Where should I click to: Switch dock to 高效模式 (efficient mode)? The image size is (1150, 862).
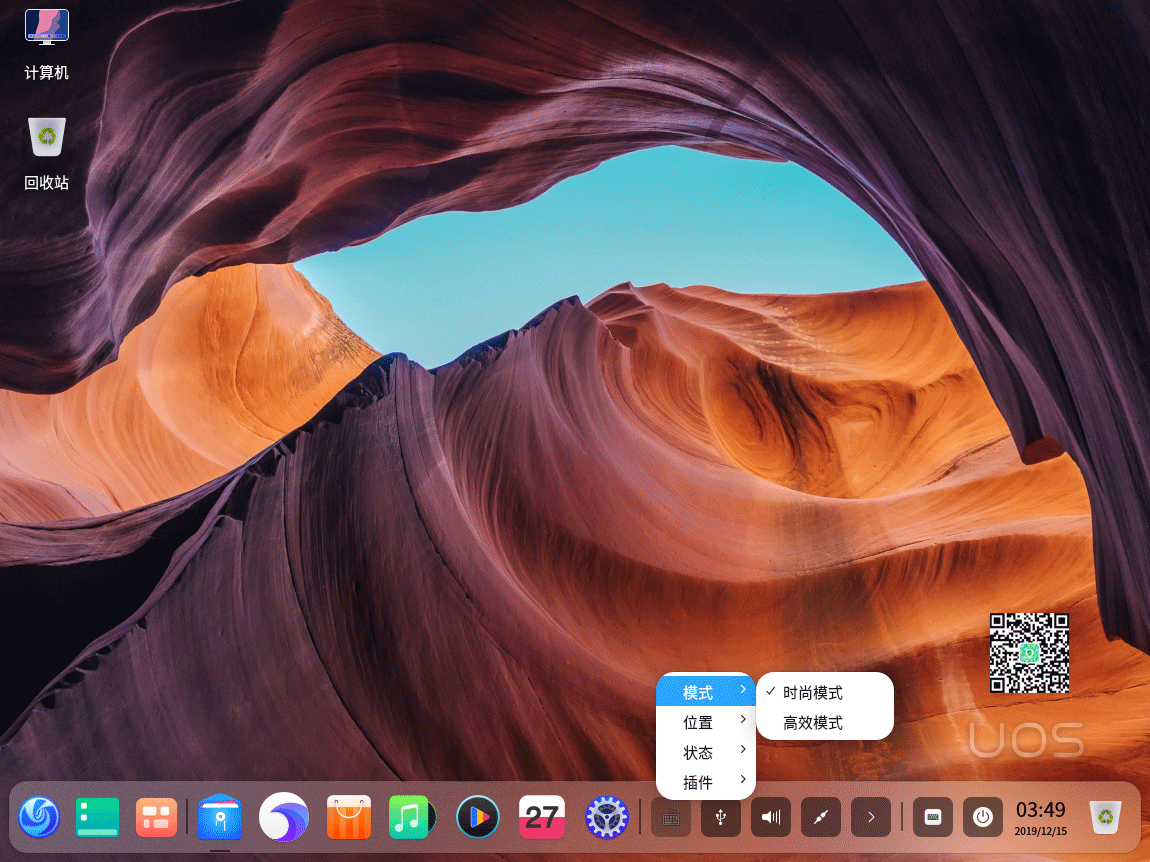[x=813, y=723]
